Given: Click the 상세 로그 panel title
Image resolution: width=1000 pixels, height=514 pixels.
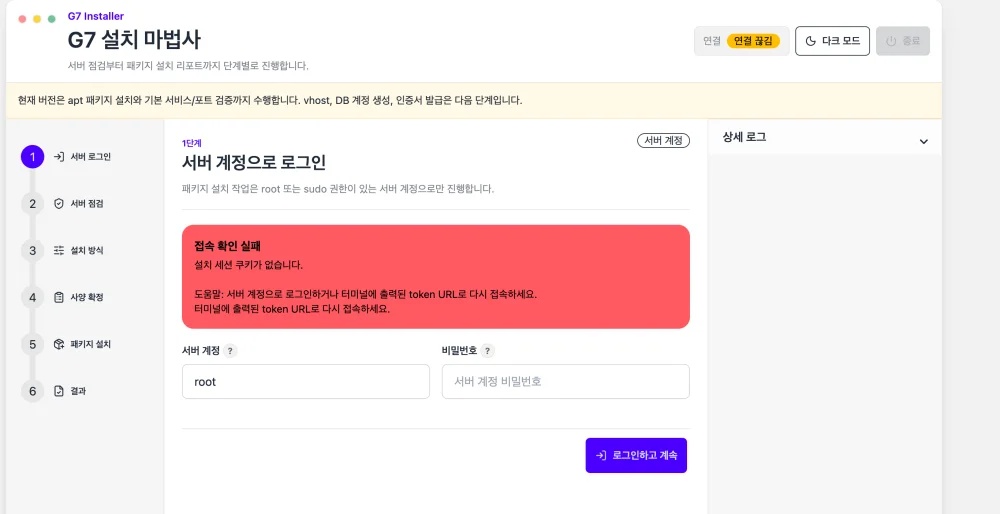Looking at the screenshot, I should 744,136.
